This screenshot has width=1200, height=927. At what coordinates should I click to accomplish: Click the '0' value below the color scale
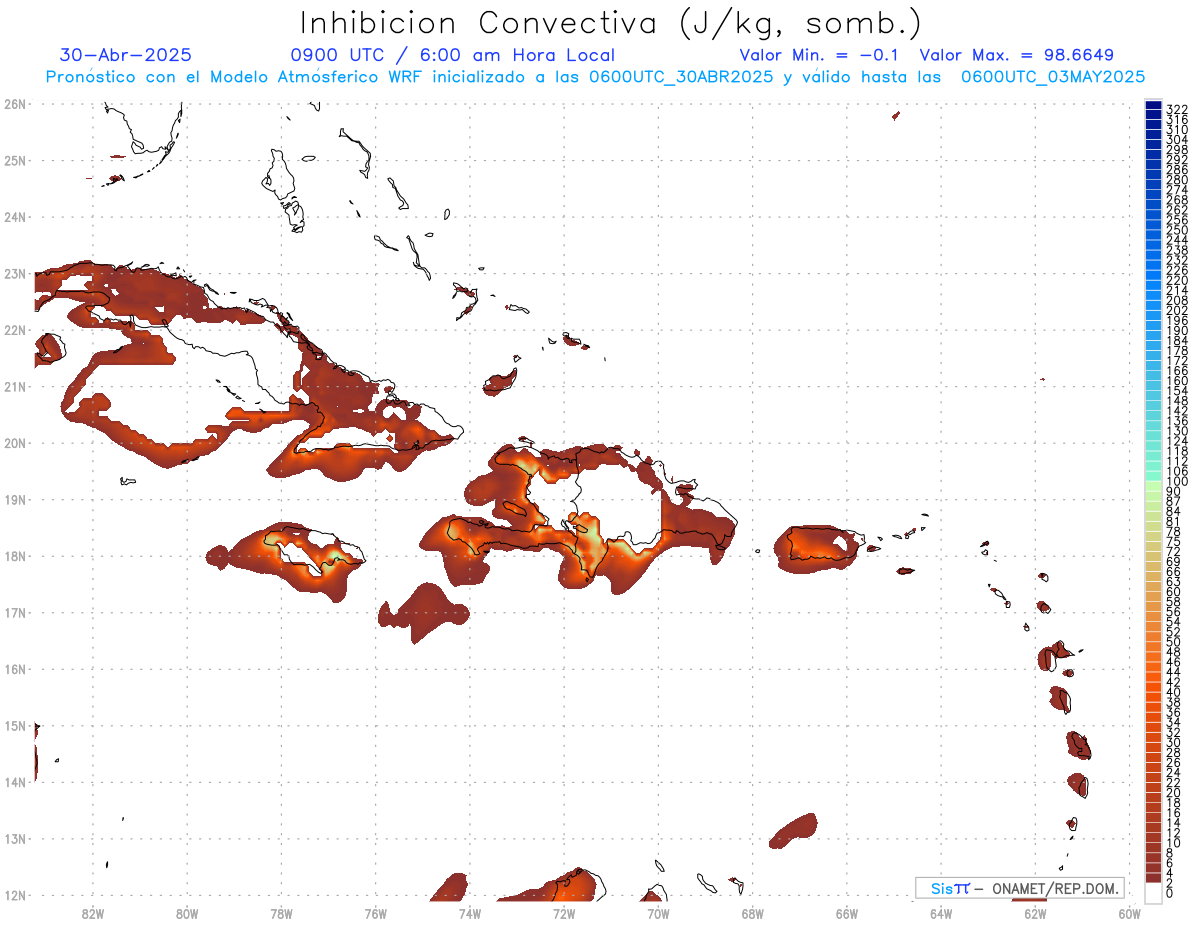tap(1170, 893)
